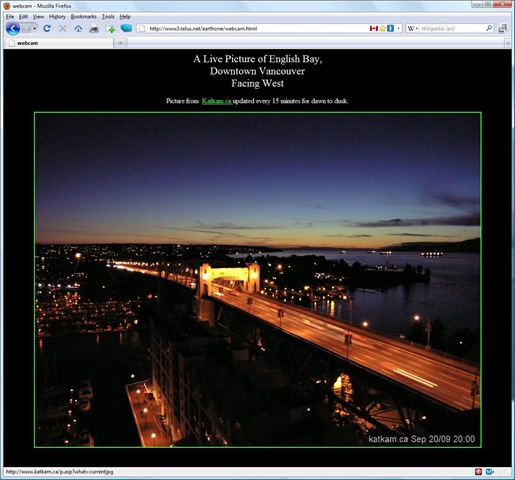Open the History menu
The image size is (515, 480).
pyautogui.click(x=57, y=17)
